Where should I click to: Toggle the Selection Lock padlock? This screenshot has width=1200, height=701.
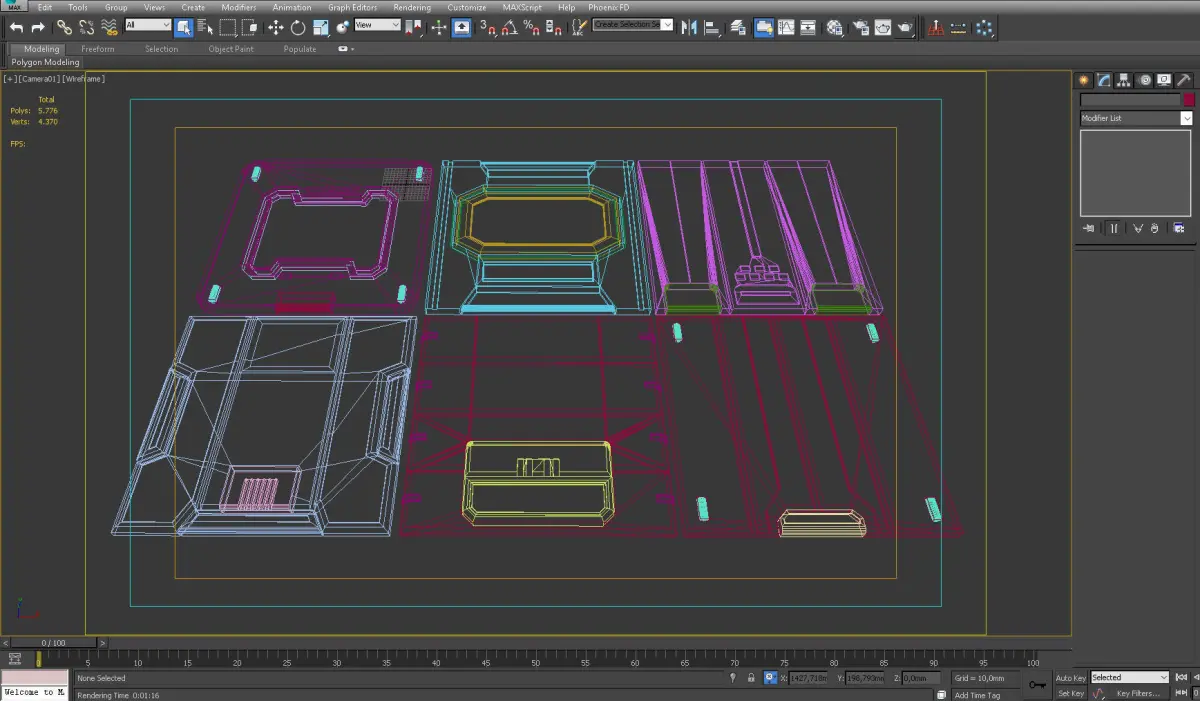click(x=751, y=678)
